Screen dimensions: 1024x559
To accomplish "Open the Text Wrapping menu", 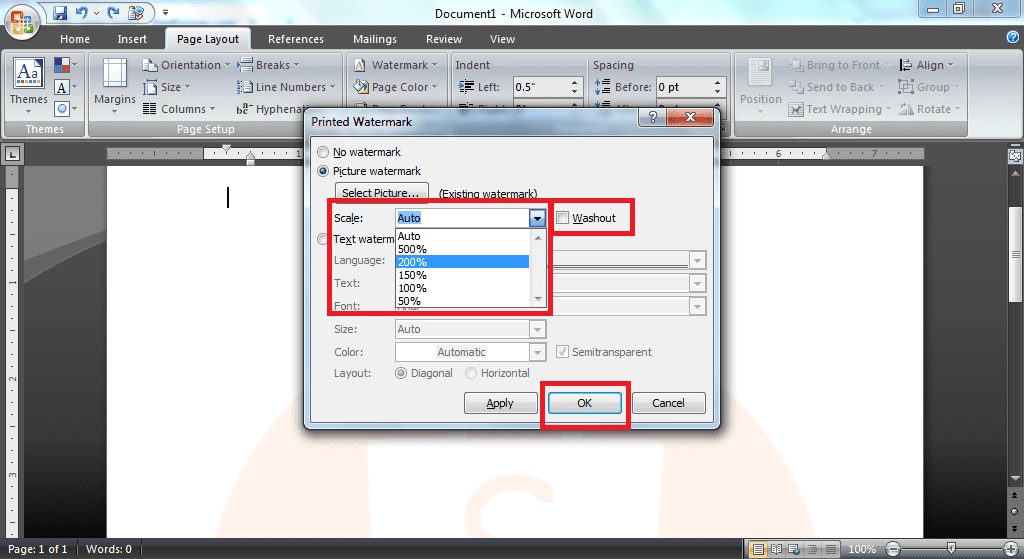I will tap(840, 109).
